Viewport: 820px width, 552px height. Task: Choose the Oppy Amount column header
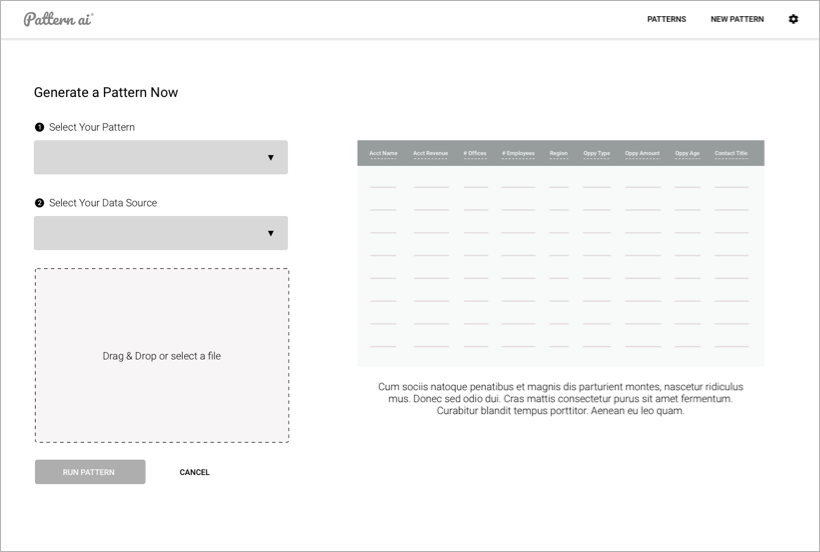click(642, 154)
